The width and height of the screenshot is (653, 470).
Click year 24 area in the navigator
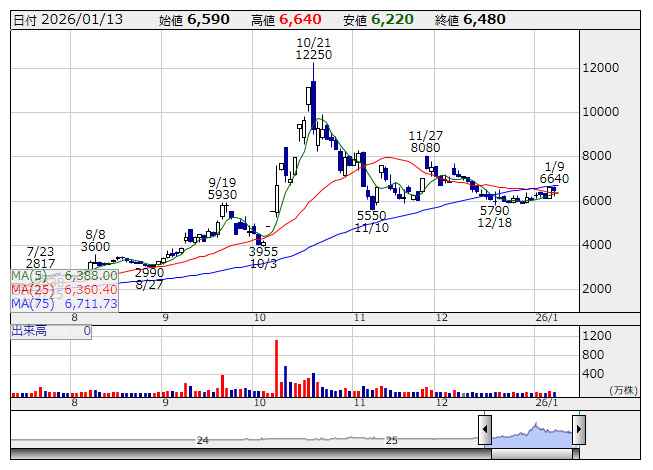(x=202, y=439)
